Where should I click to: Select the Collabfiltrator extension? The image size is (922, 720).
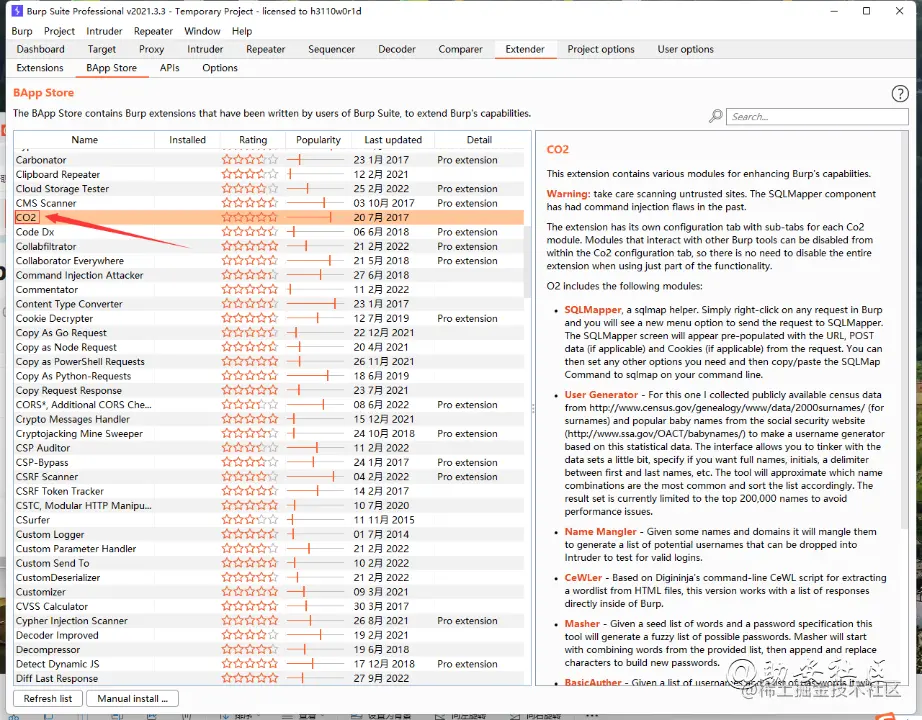(x=269, y=246)
